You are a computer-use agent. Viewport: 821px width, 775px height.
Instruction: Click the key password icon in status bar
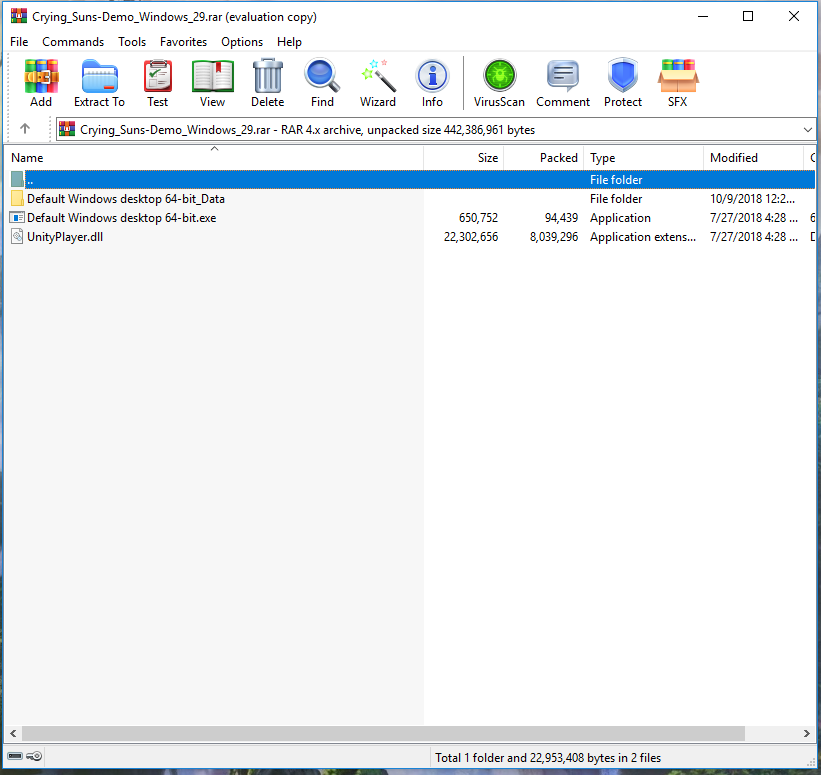[35, 756]
